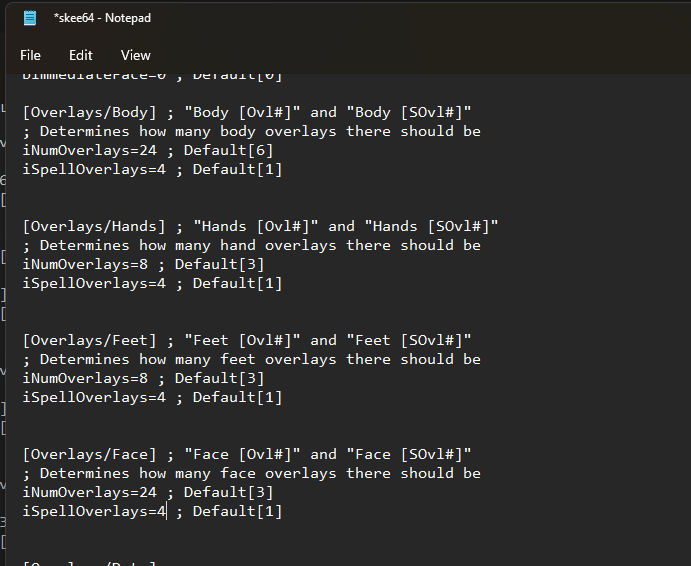Place cursor after iNumOverlays=24 under Overlays/Body
Image resolution: width=691 pixels, height=566 pixels.
click(157, 150)
